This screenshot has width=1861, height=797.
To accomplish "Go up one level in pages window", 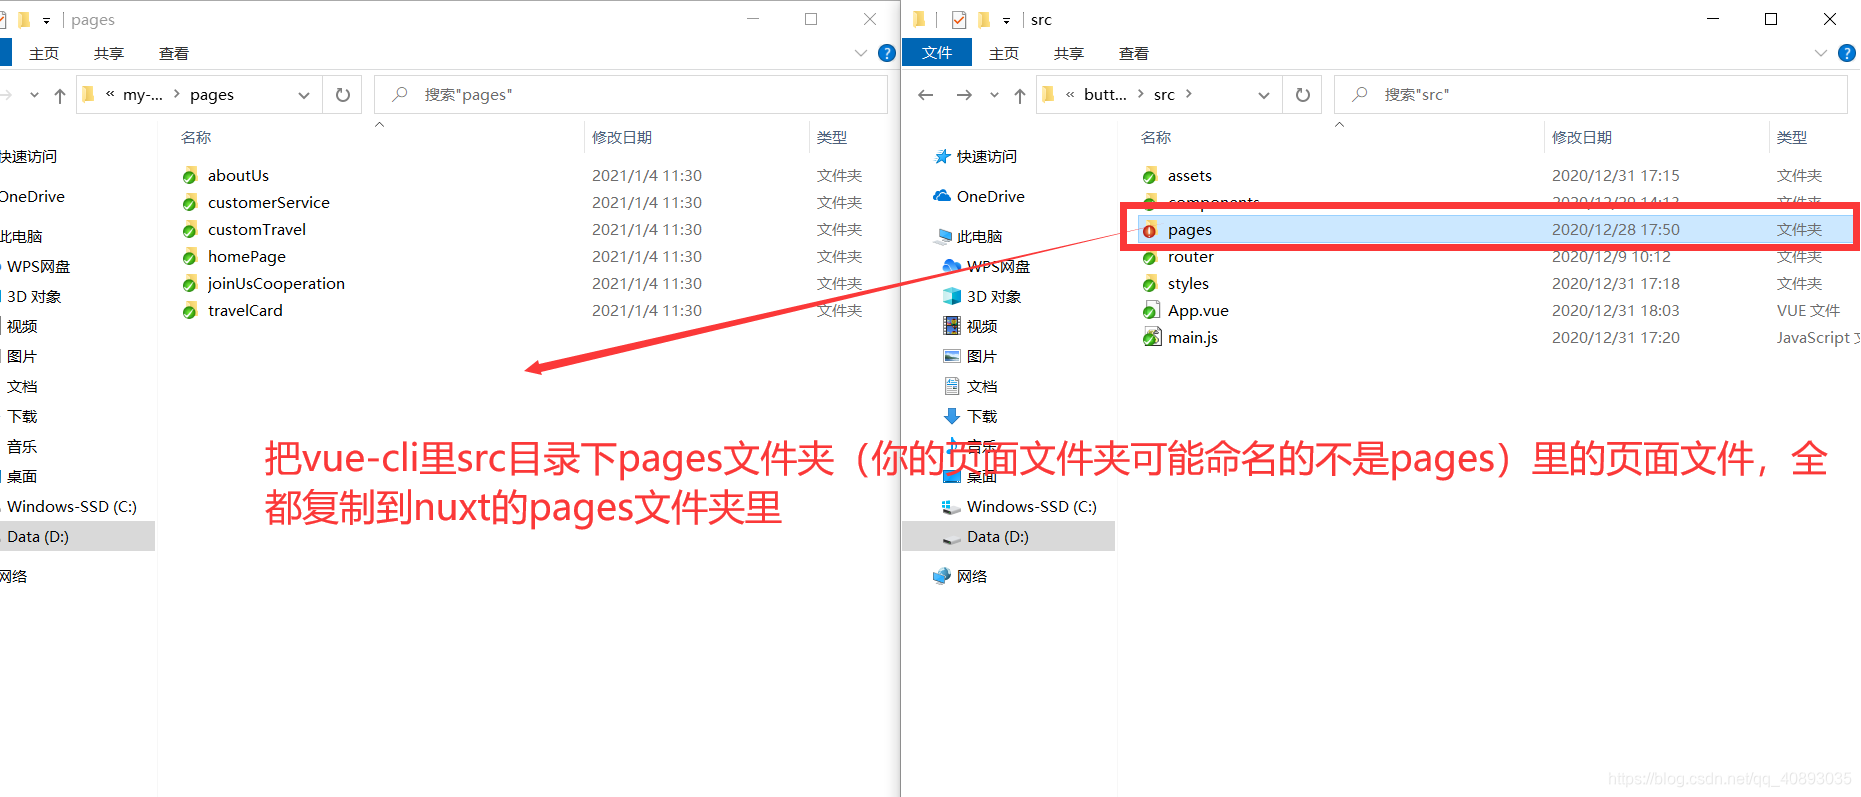I will coord(60,95).
